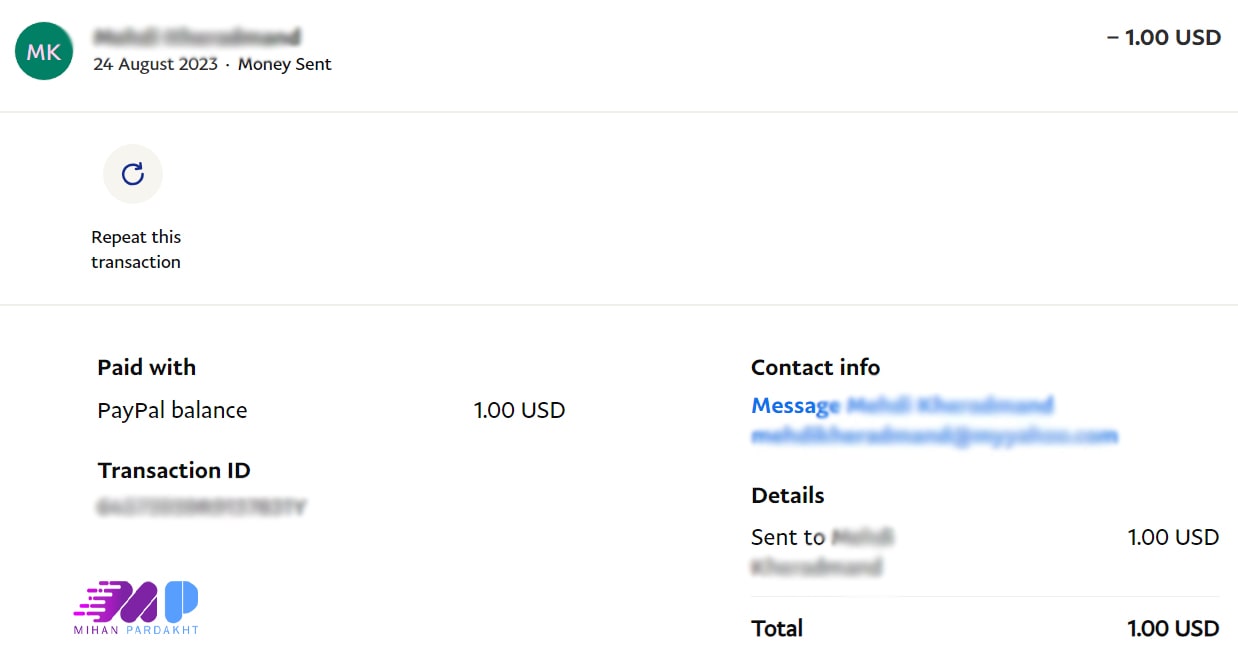Viewport: 1238px width, 655px height.
Task: Select the blurred transaction ID value
Action: [x=201, y=508]
